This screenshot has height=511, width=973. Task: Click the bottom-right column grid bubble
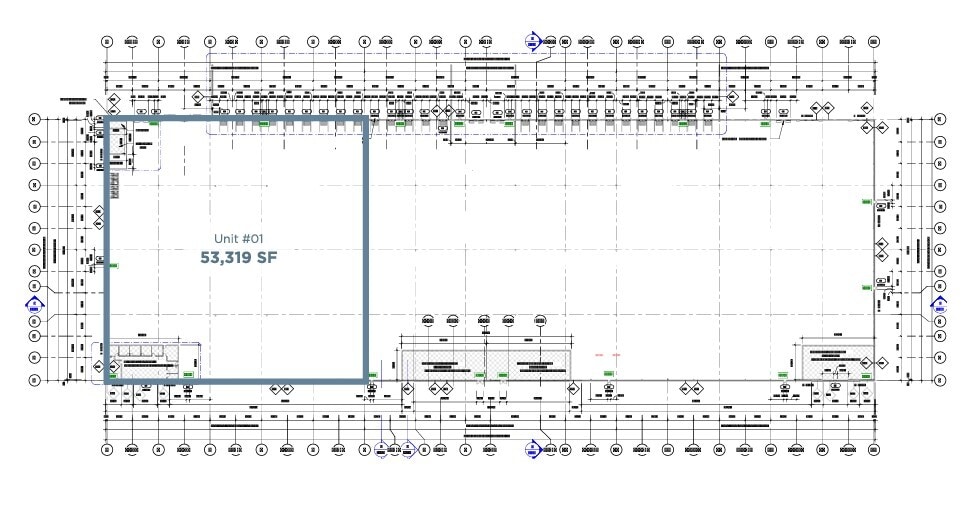(x=872, y=450)
